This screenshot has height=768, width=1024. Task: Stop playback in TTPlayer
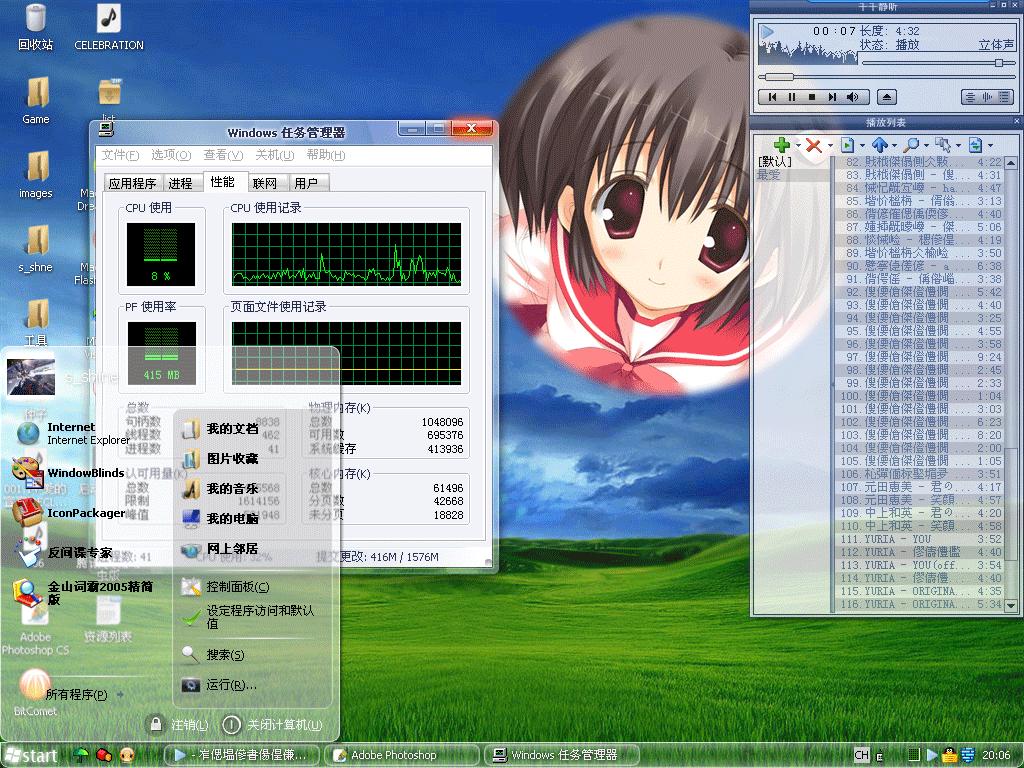click(812, 97)
